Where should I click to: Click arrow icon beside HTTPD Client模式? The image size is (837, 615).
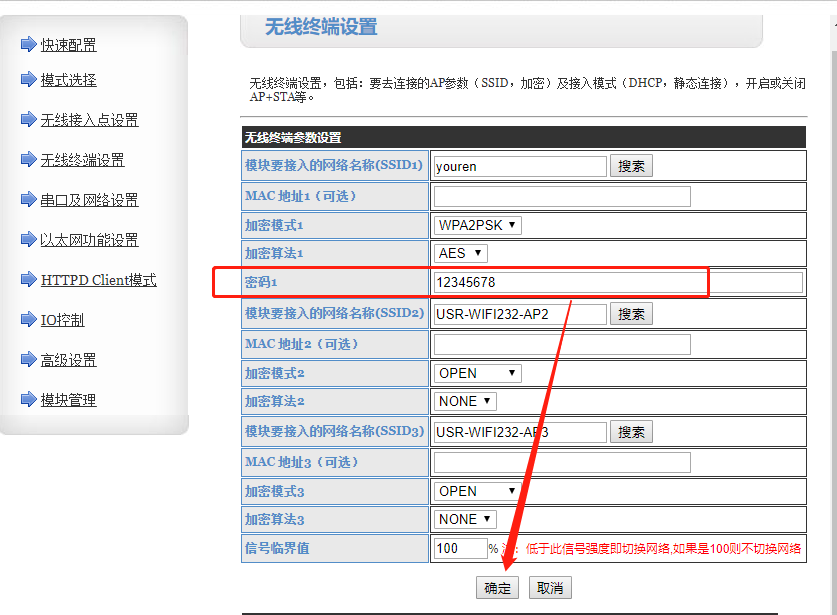coord(28,279)
